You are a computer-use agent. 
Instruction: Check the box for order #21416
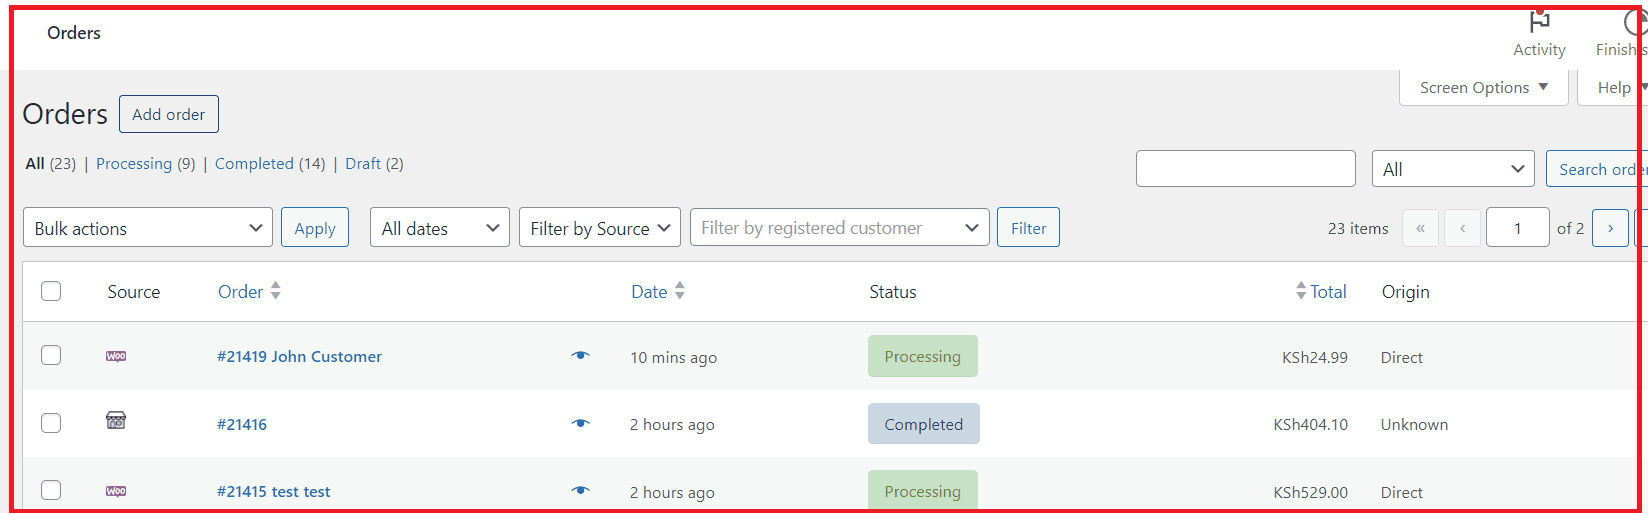coord(51,423)
